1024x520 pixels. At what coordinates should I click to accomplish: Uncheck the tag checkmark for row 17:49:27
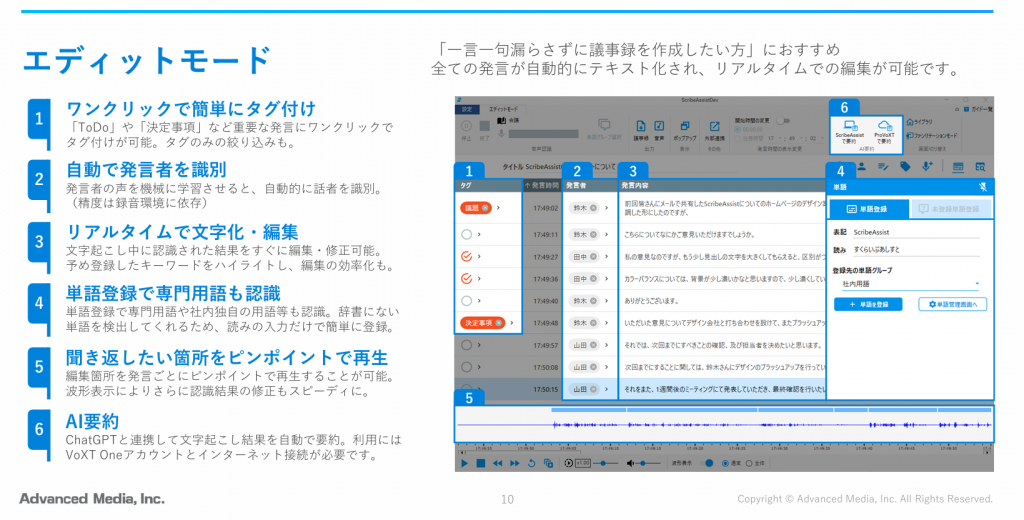point(466,257)
